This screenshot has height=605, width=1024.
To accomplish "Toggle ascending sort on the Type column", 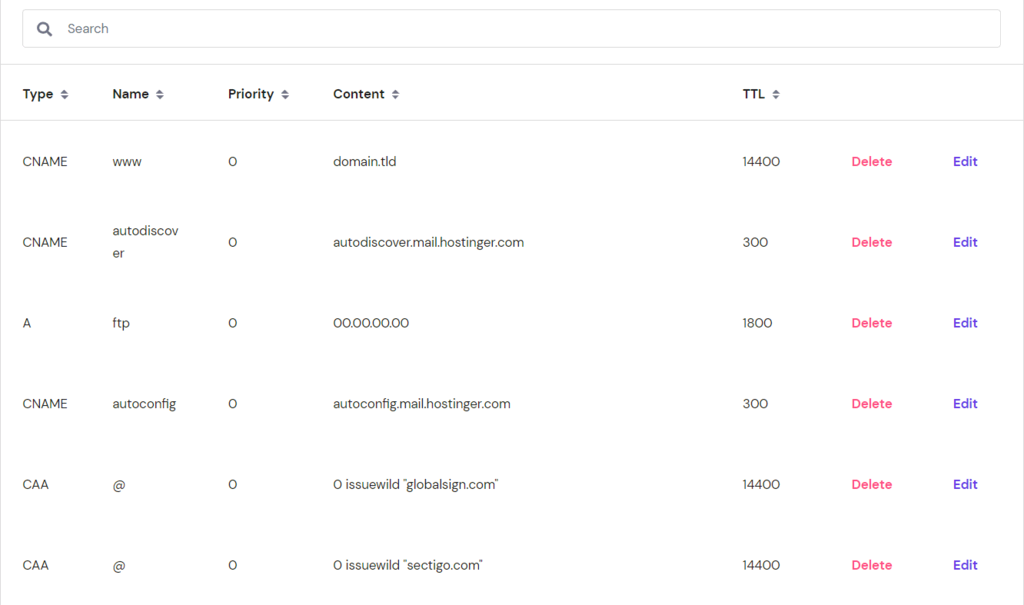I will [x=66, y=93].
